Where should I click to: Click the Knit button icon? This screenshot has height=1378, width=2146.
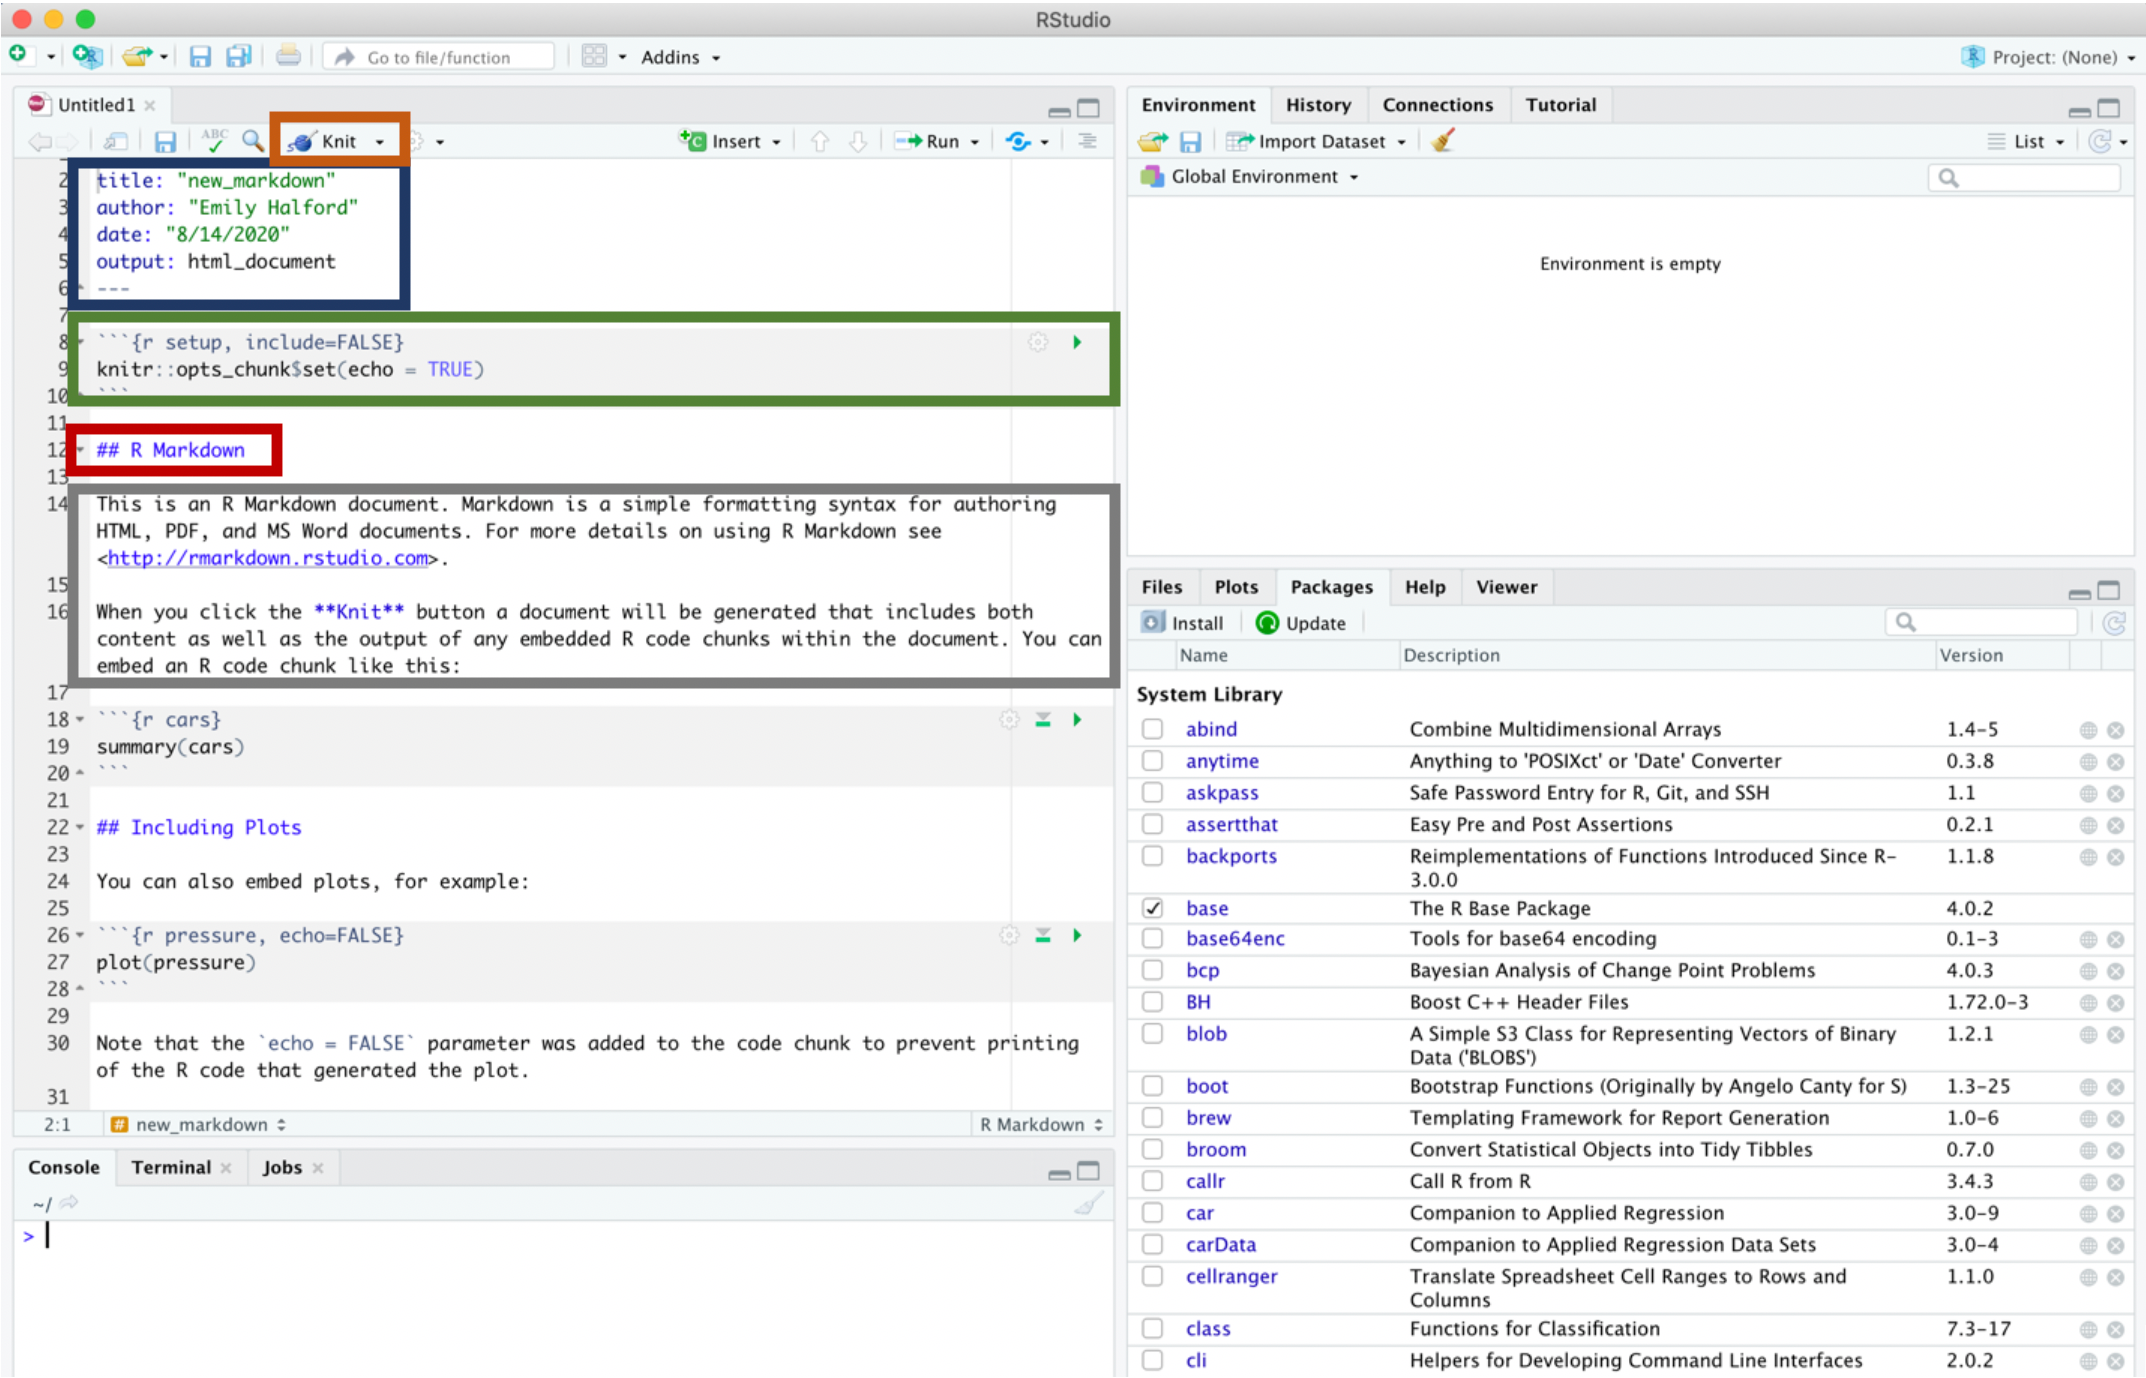click(303, 142)
